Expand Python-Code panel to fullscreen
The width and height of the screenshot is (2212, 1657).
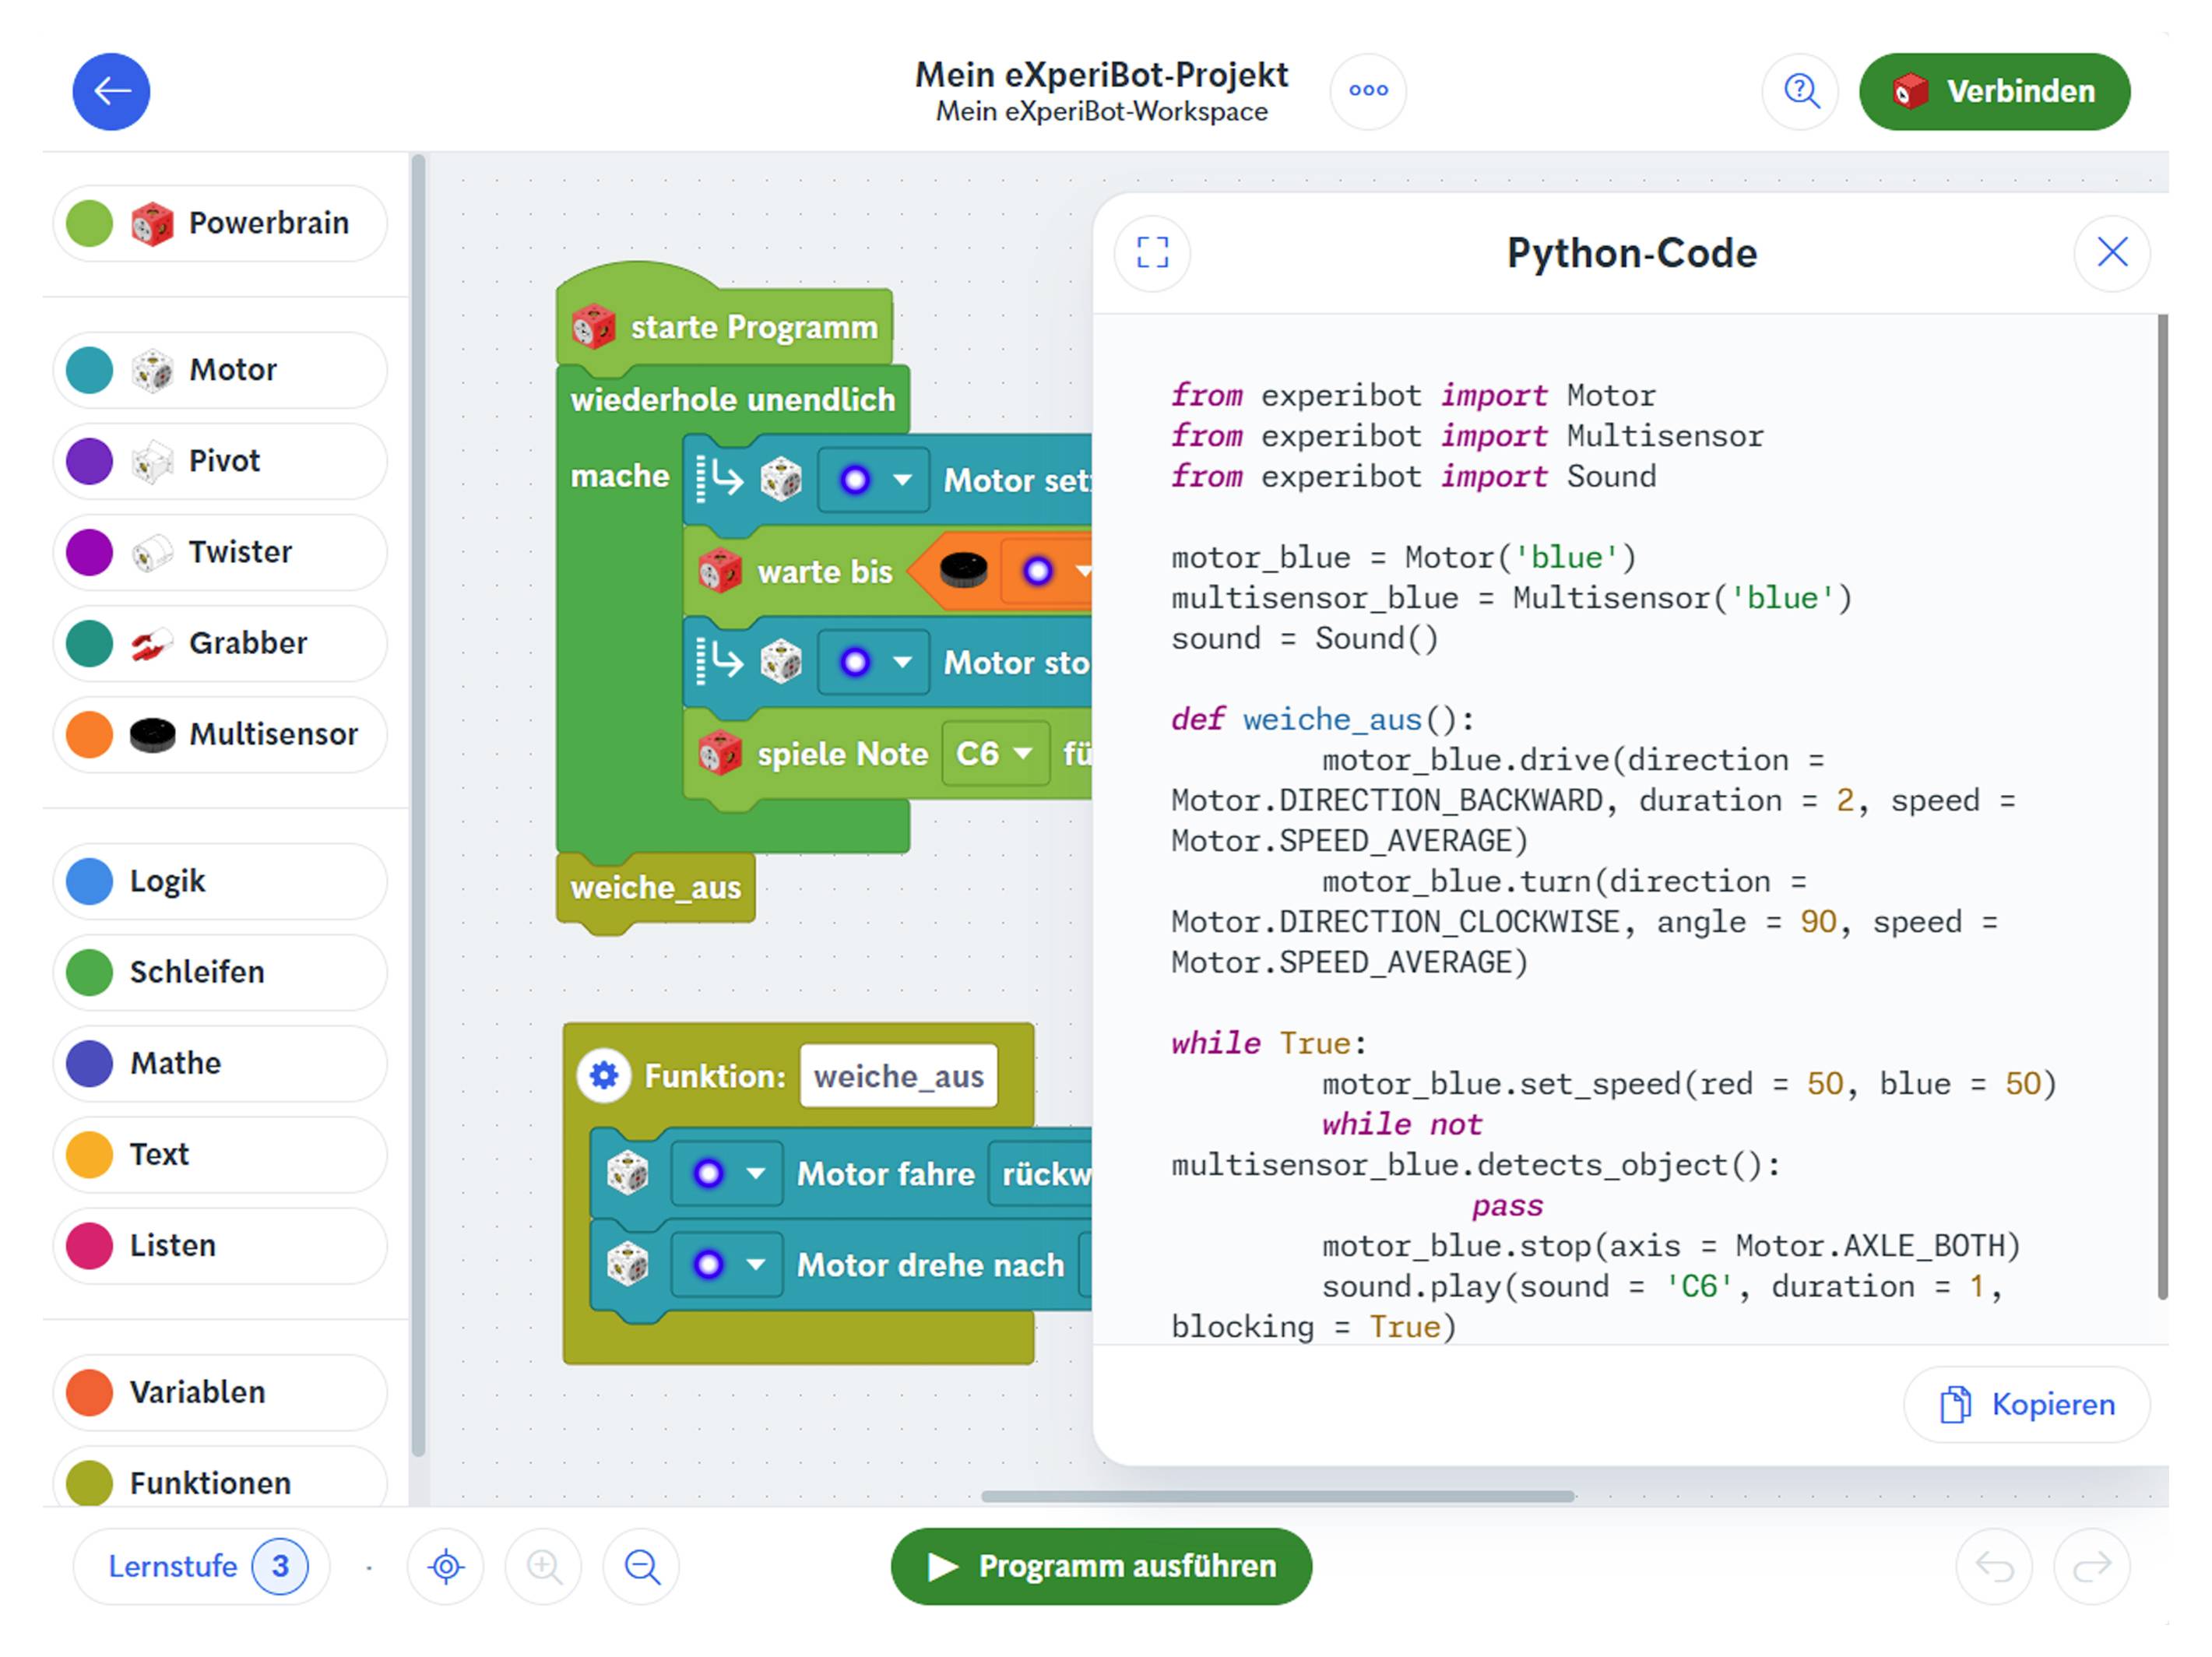1152,252
